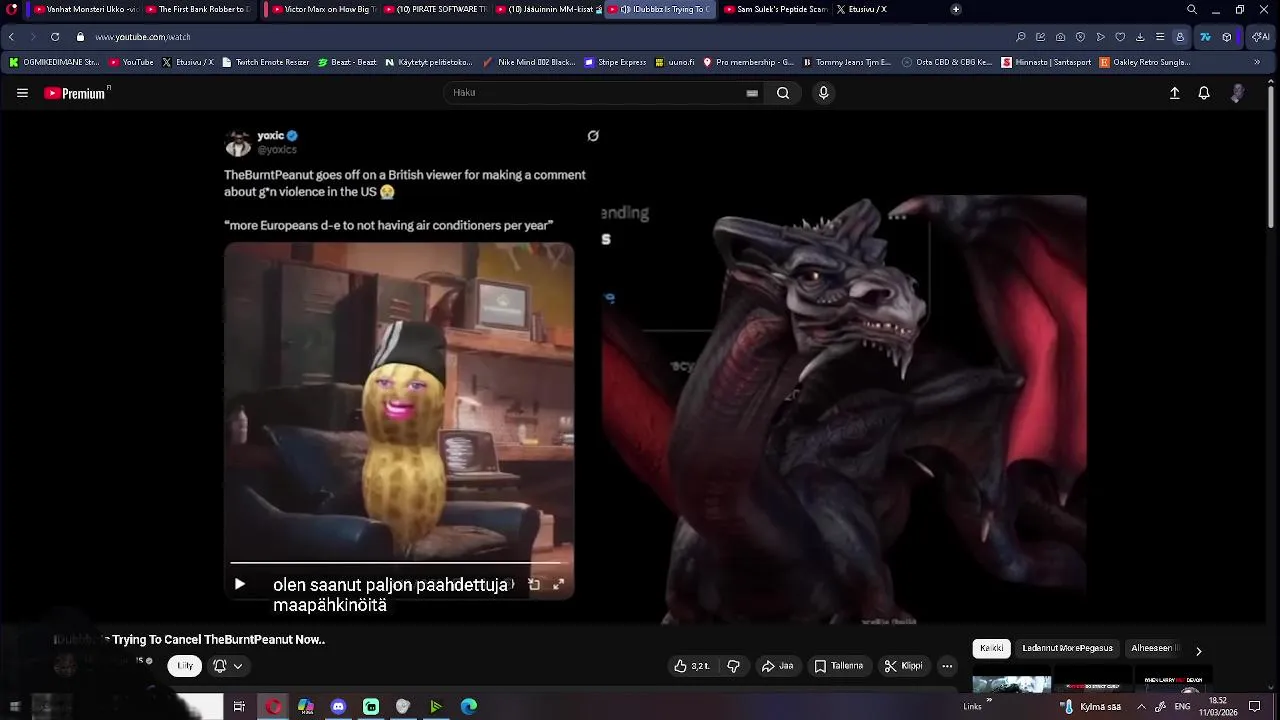Open the taskbar clock and date

(1217, 706)
